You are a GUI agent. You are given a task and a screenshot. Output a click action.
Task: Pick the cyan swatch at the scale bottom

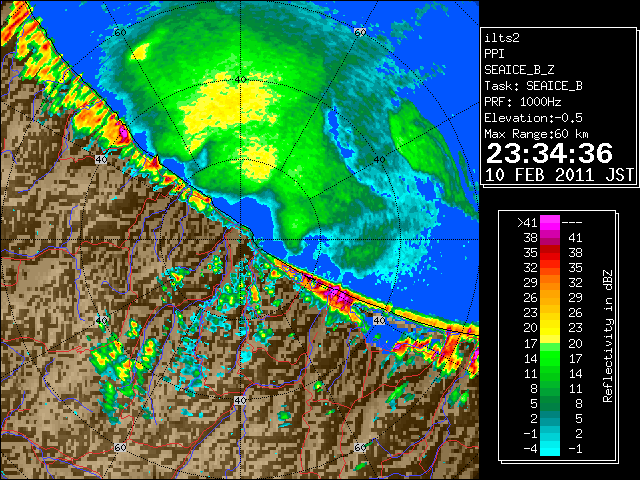coord(550,449)
